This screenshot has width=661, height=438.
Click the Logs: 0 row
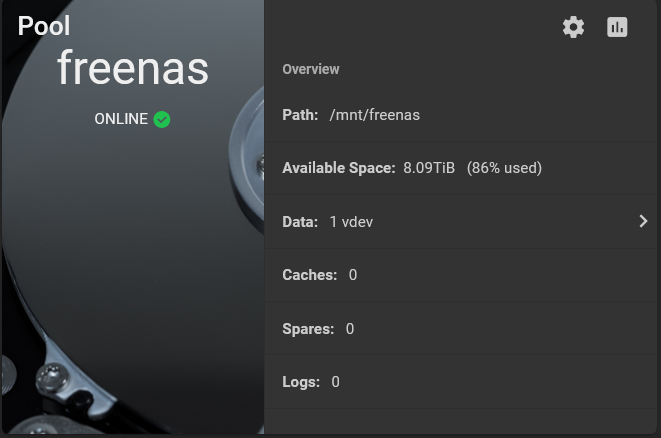460,382
